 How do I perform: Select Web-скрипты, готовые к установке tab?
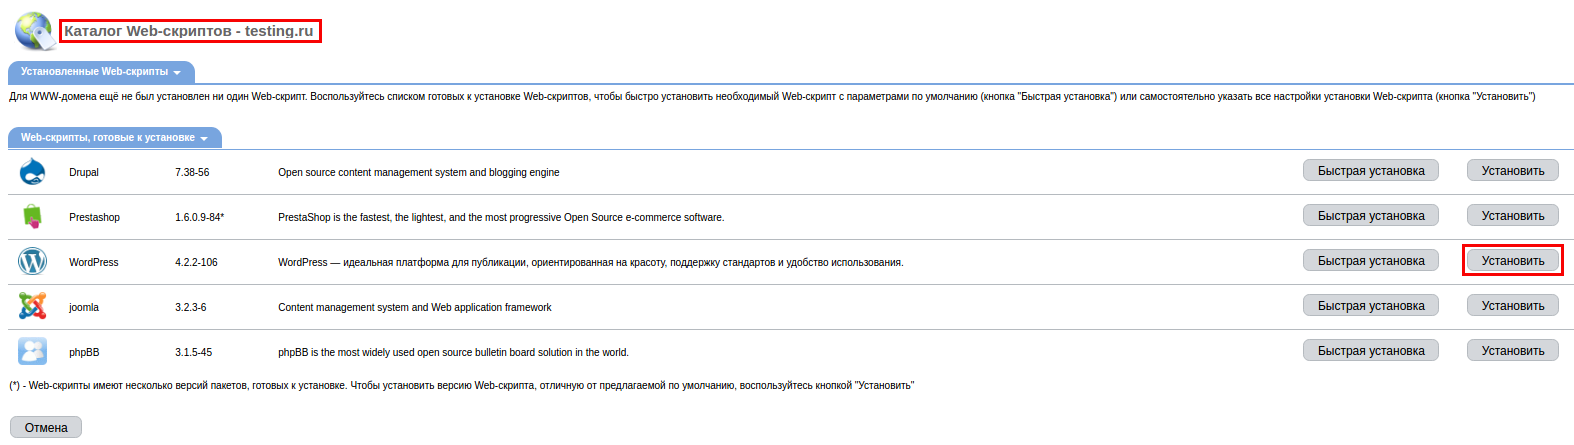click(x=114, y=138)
